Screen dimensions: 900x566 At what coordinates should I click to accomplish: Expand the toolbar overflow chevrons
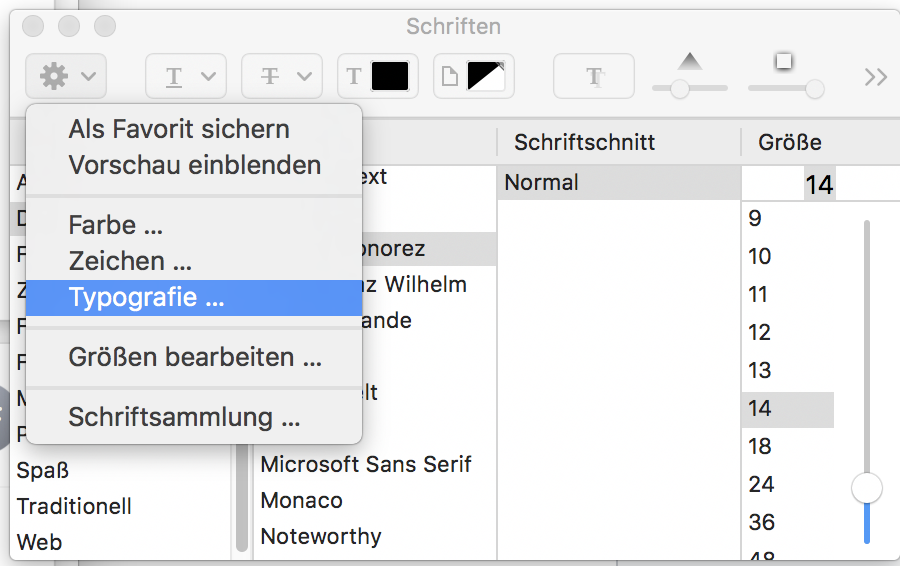point(875,76)
